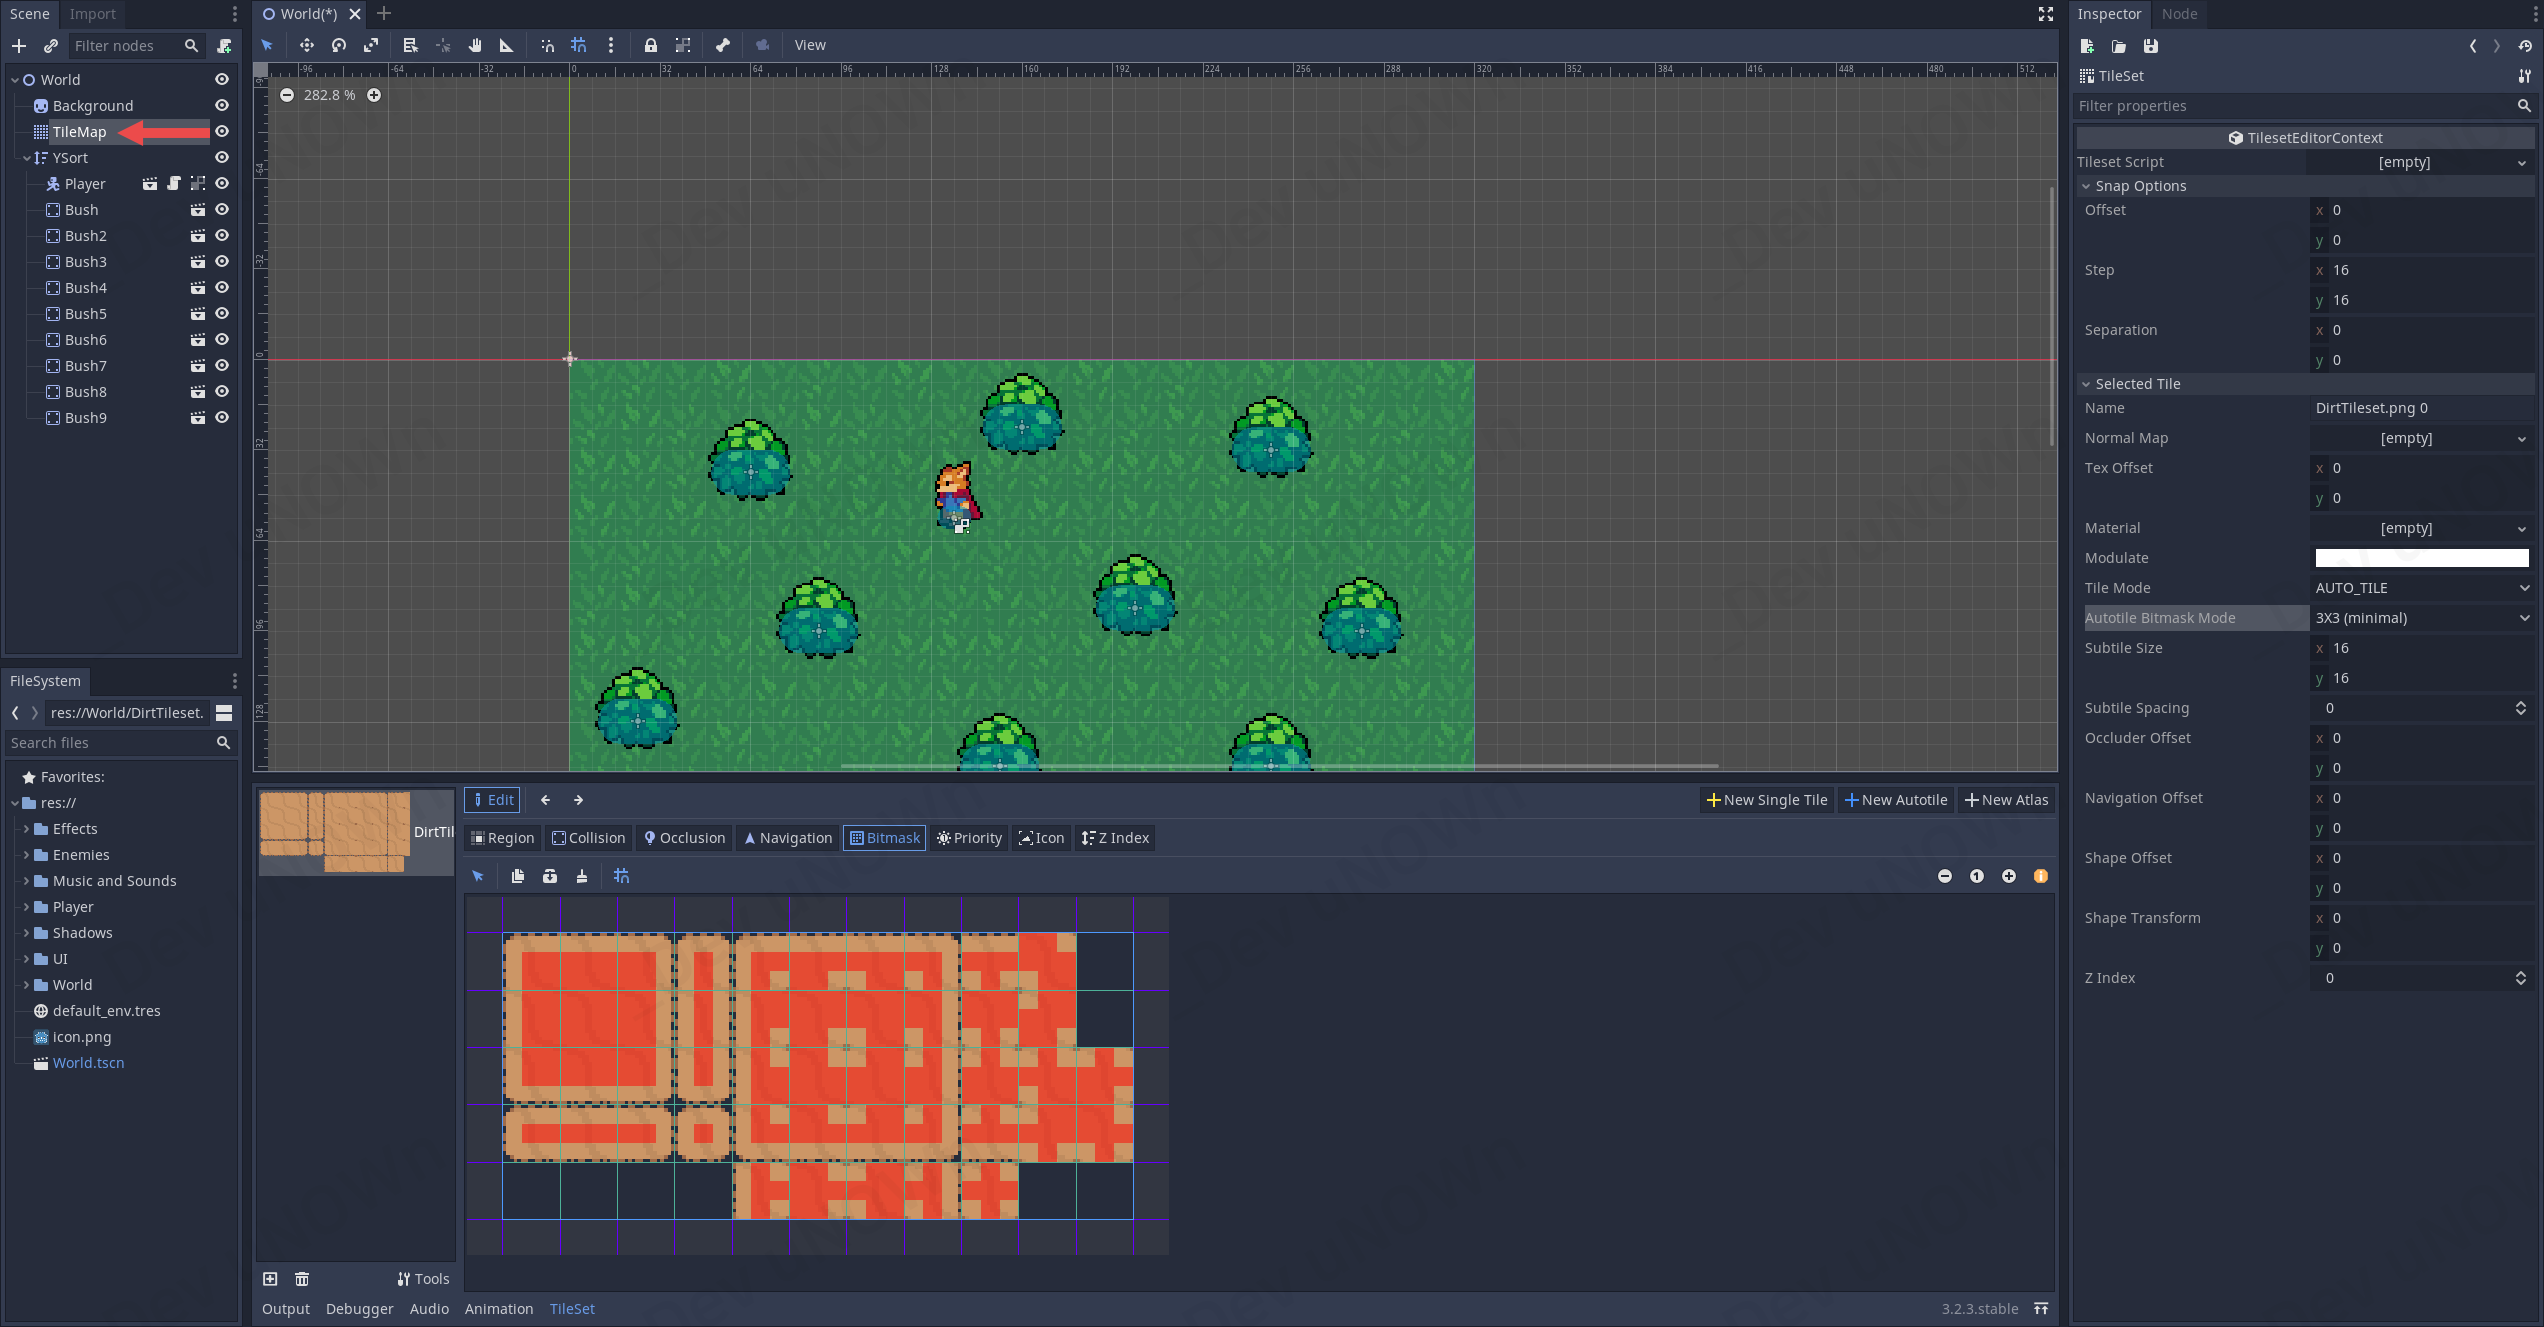Click the Ruler Mode tool
2544x1327 pixels.
tap(507, 45)
